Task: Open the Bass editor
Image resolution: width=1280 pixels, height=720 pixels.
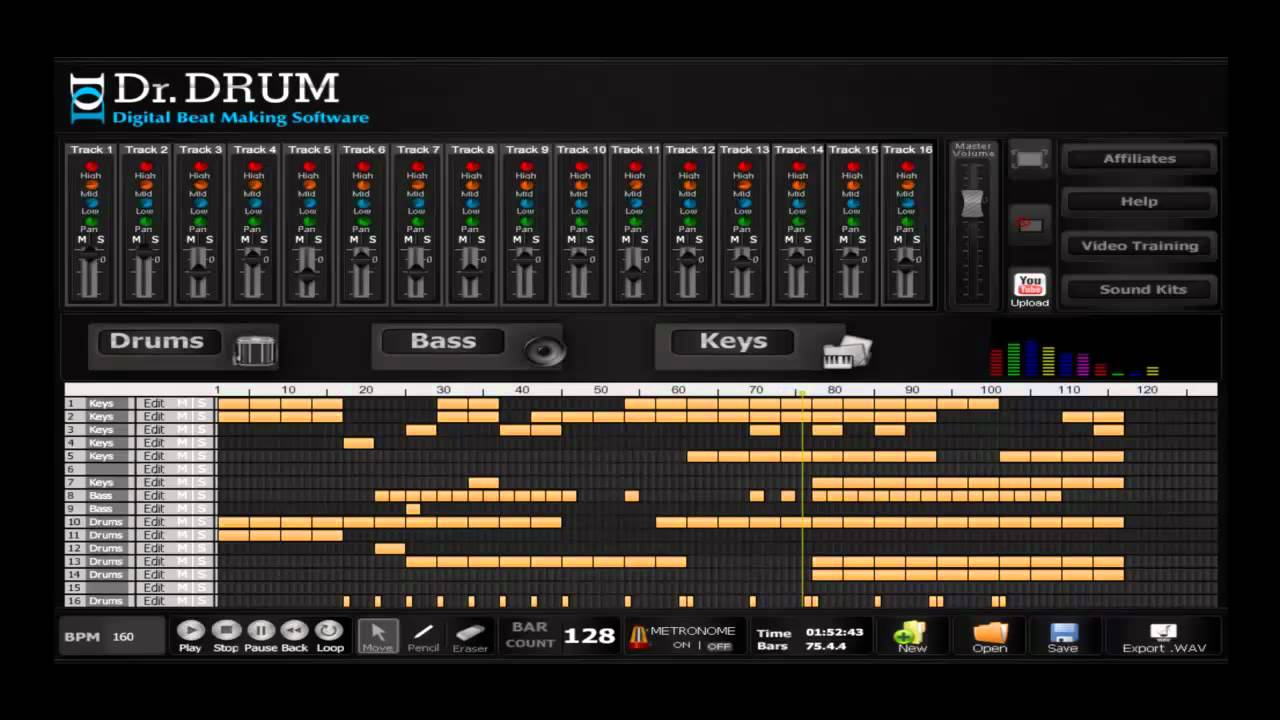Action: click(x=443, y=341)
